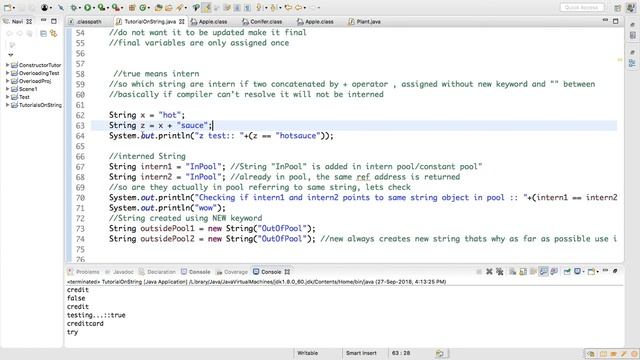Open the Problems view tab
The height and width of the screenshot is (360, 640).
click(x=84, y=272)
